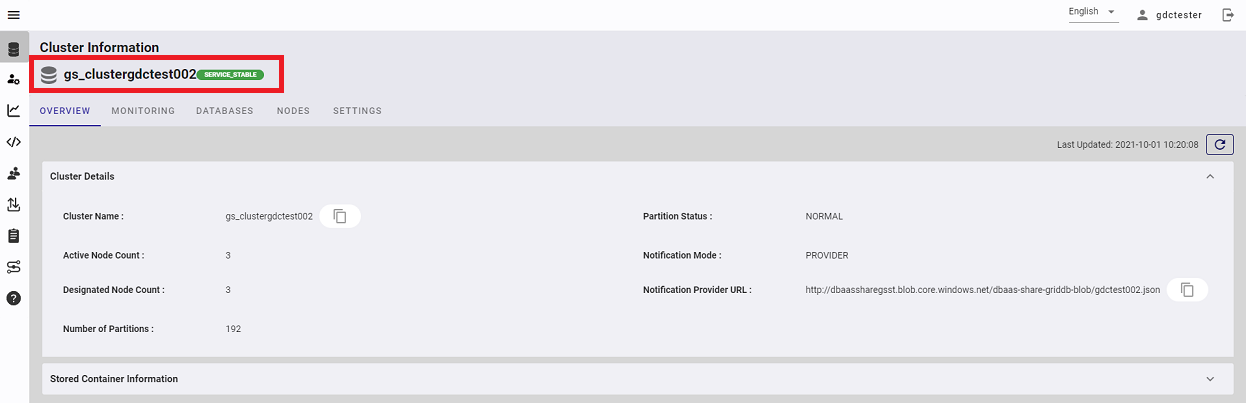This screenshot has width=1246, height=403.
Task: Collapse the Cluster Details section
Action: [x=1210, y=176]
